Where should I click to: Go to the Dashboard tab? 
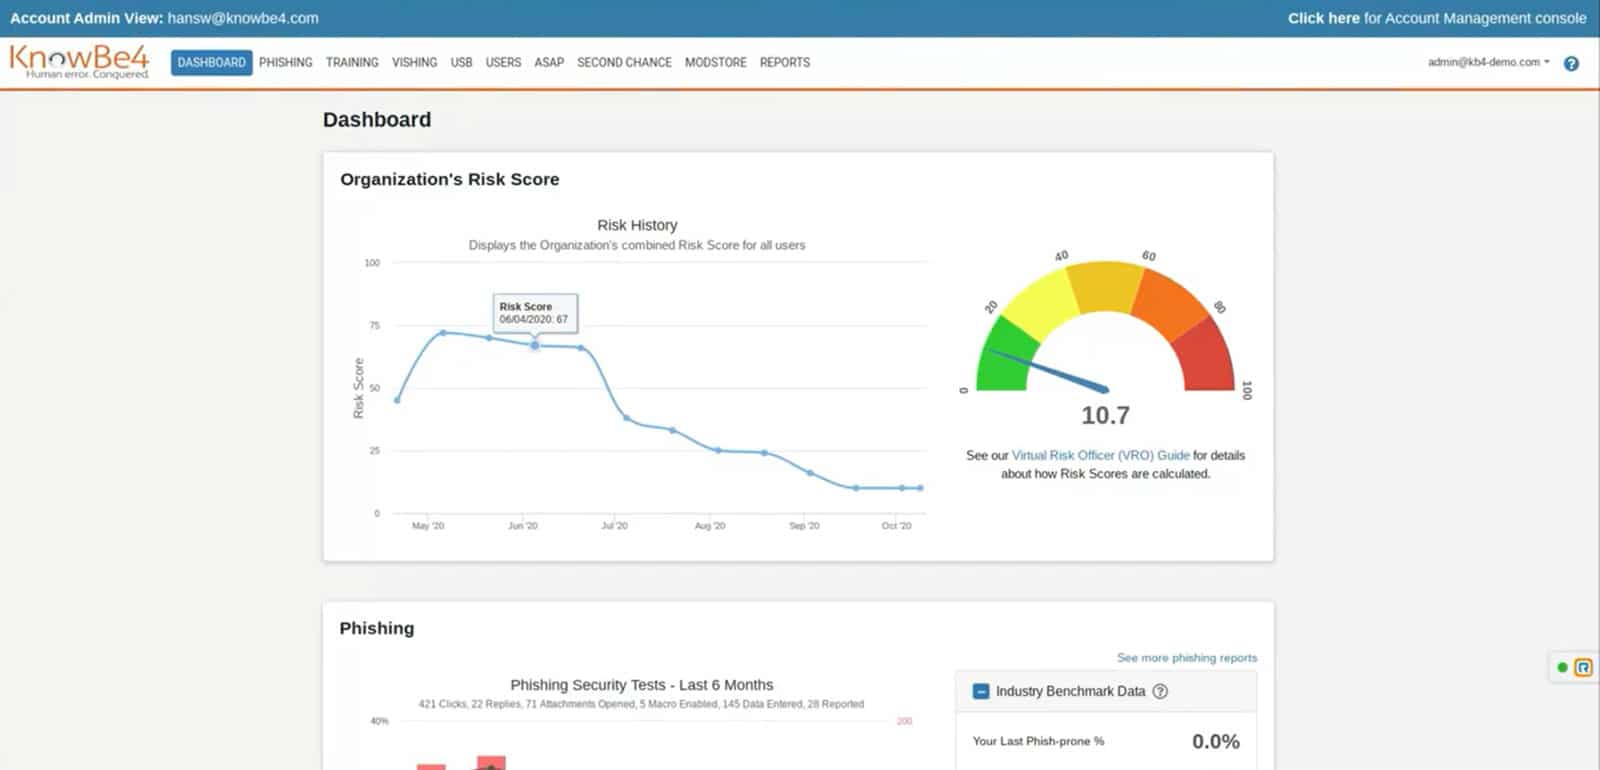(x=211, y=62)
